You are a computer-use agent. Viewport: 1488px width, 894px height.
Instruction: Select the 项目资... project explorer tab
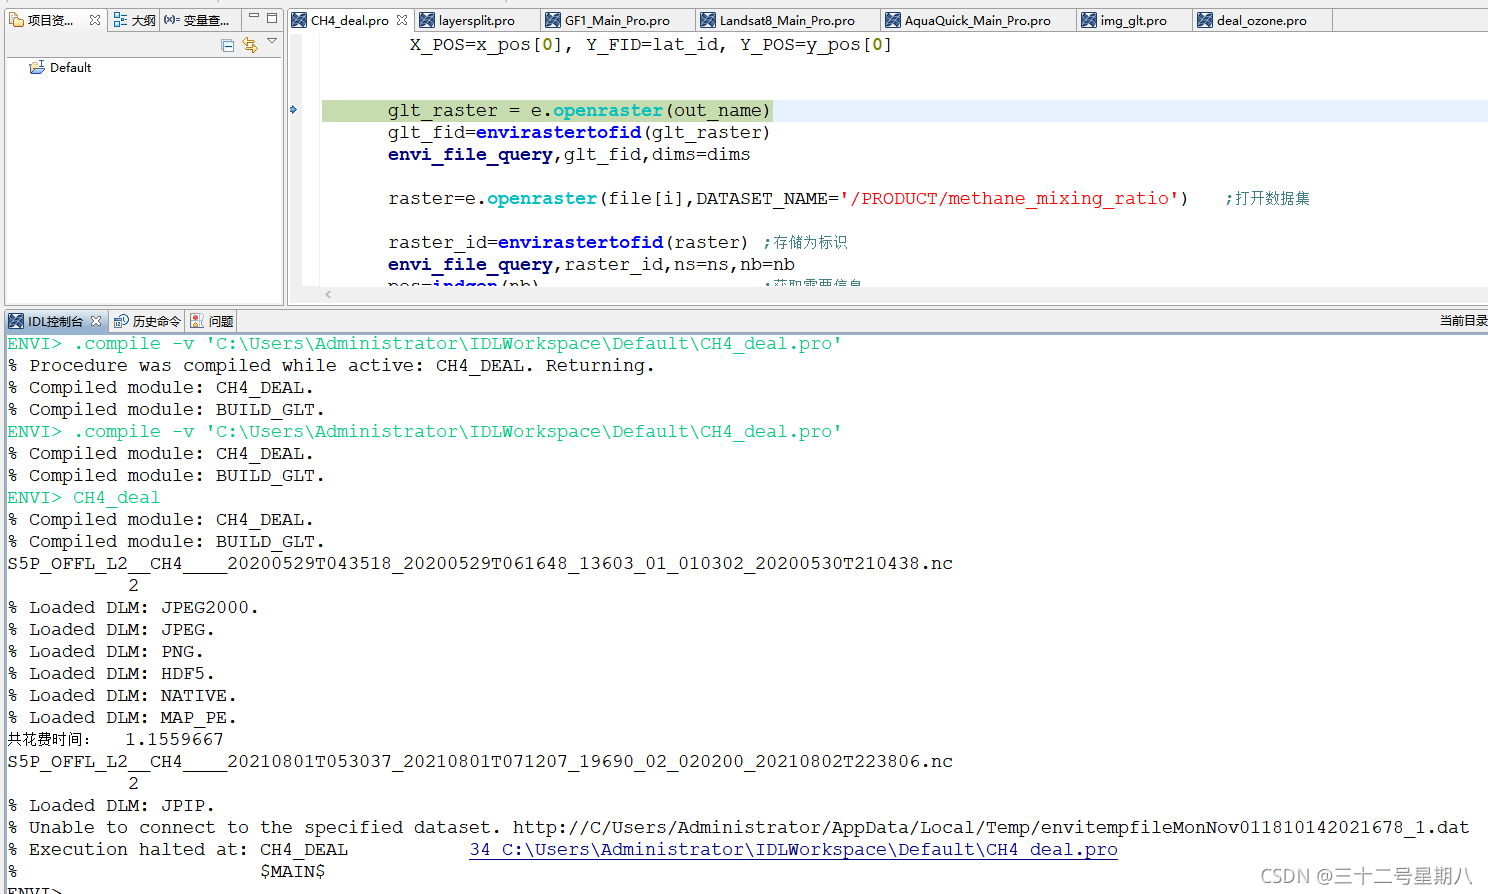coord(50,20)
